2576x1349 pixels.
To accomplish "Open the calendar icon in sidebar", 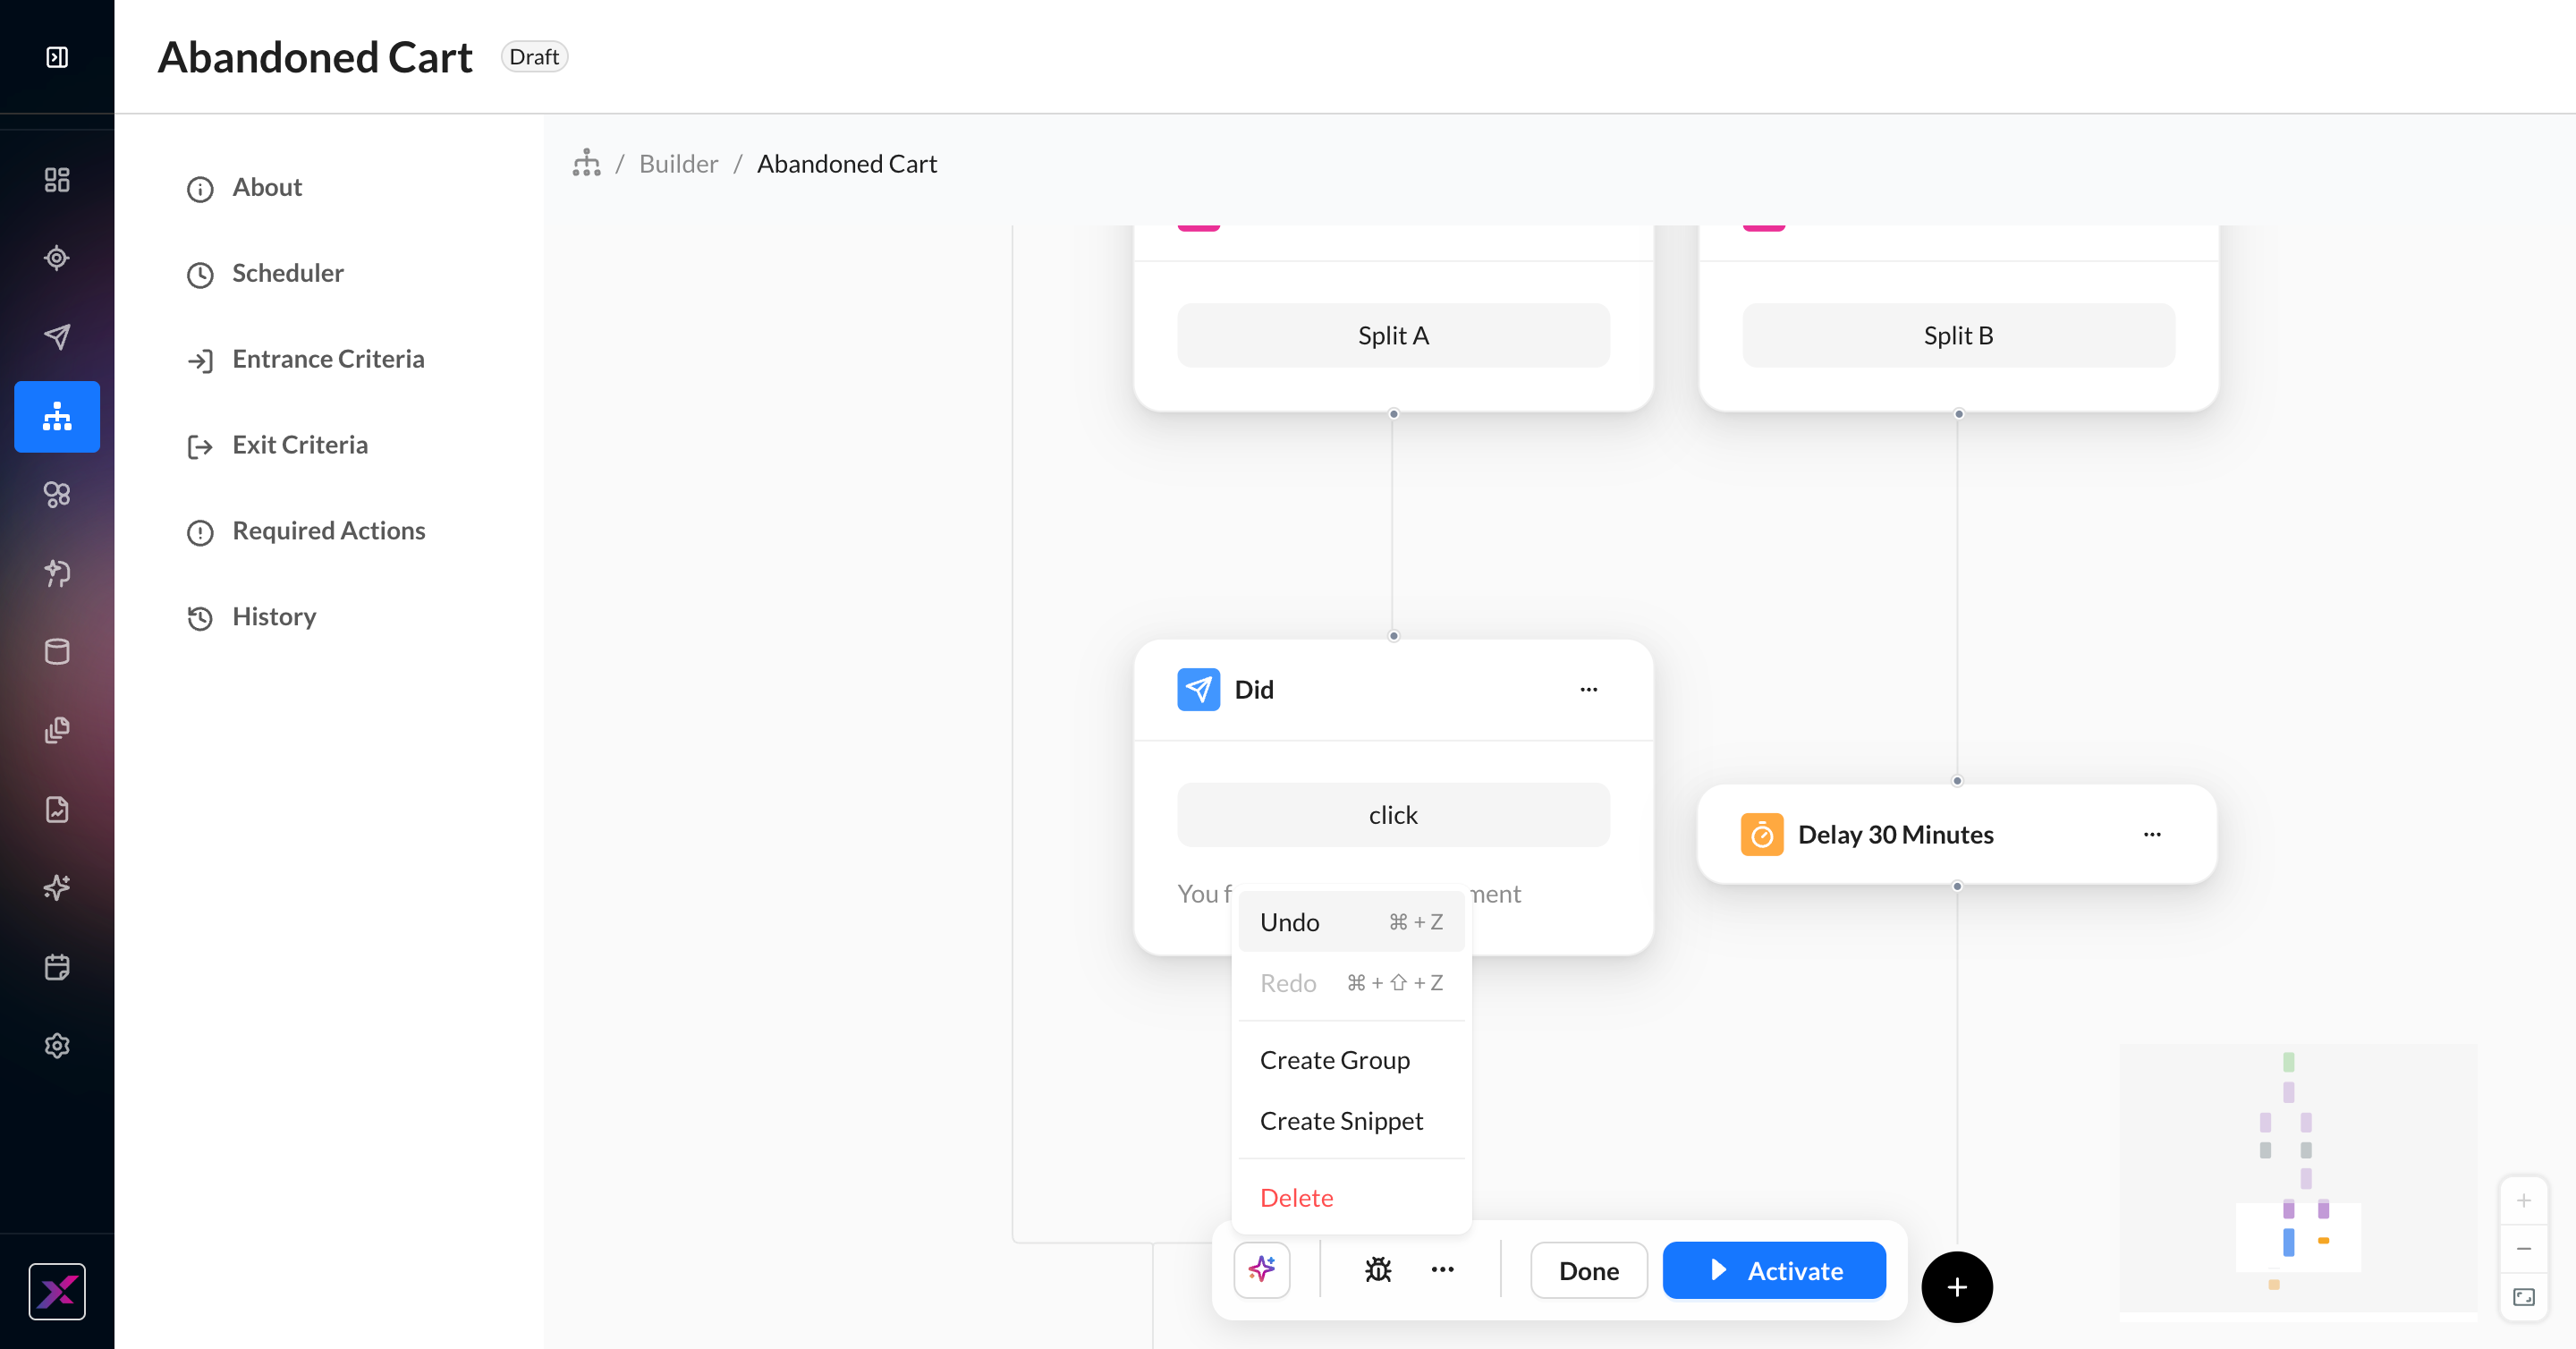I will coord(57,967).
